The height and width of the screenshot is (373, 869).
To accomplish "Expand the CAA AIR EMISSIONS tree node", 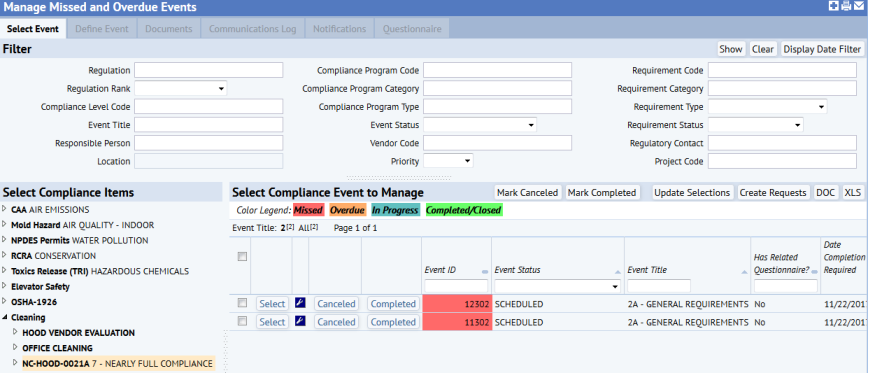I will coord(5,210).
